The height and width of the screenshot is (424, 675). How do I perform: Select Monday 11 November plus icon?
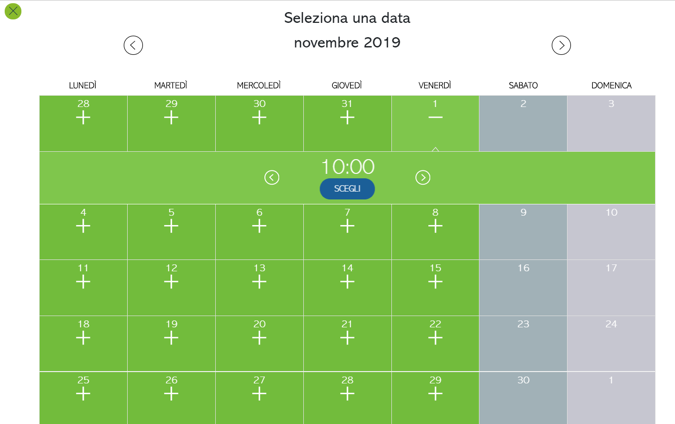(x=83, y=282)
